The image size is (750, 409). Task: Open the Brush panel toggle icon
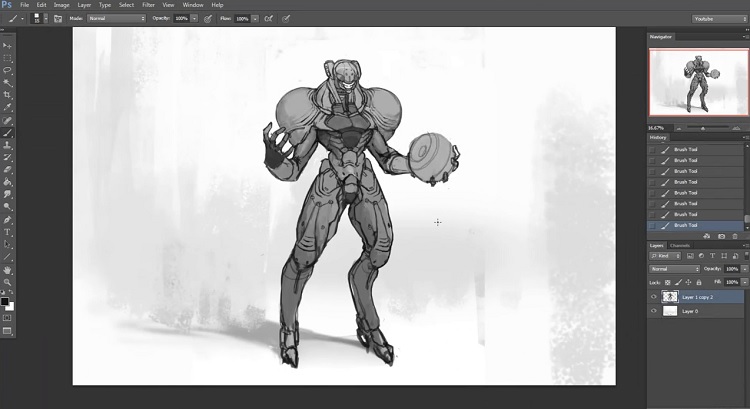[x=56, y=18]
